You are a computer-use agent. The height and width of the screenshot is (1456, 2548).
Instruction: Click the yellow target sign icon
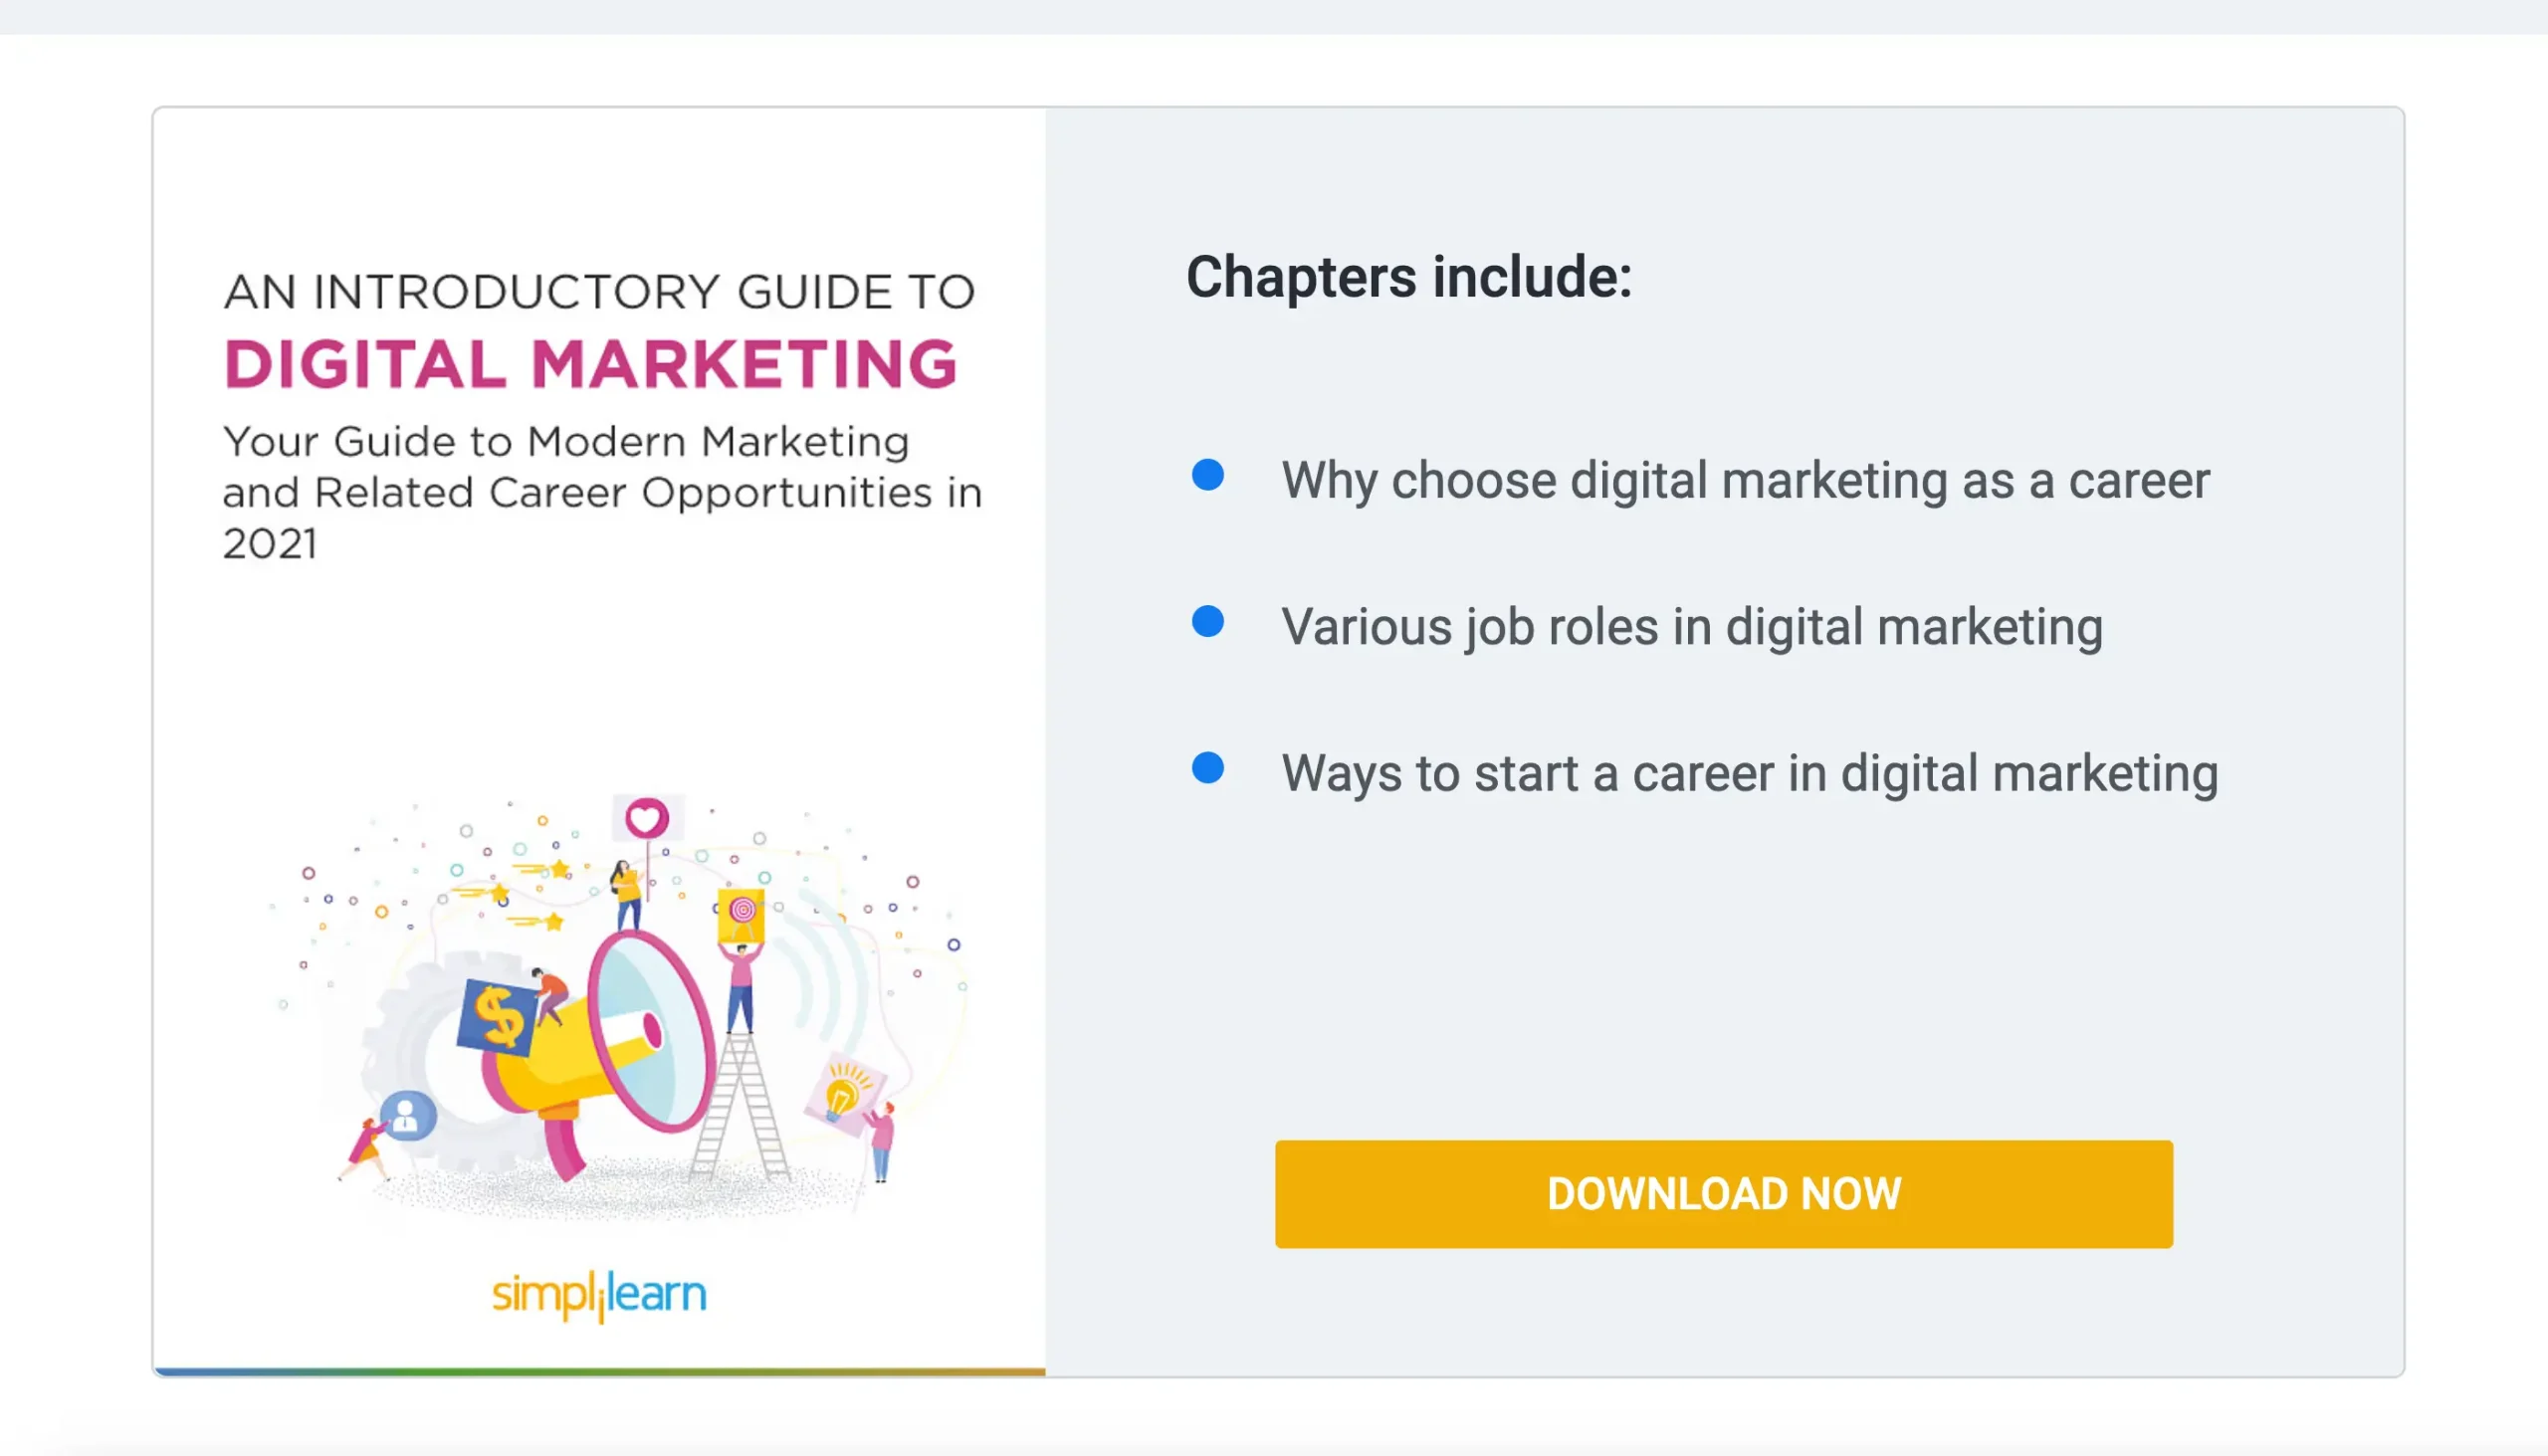click(x=741, y=913)
